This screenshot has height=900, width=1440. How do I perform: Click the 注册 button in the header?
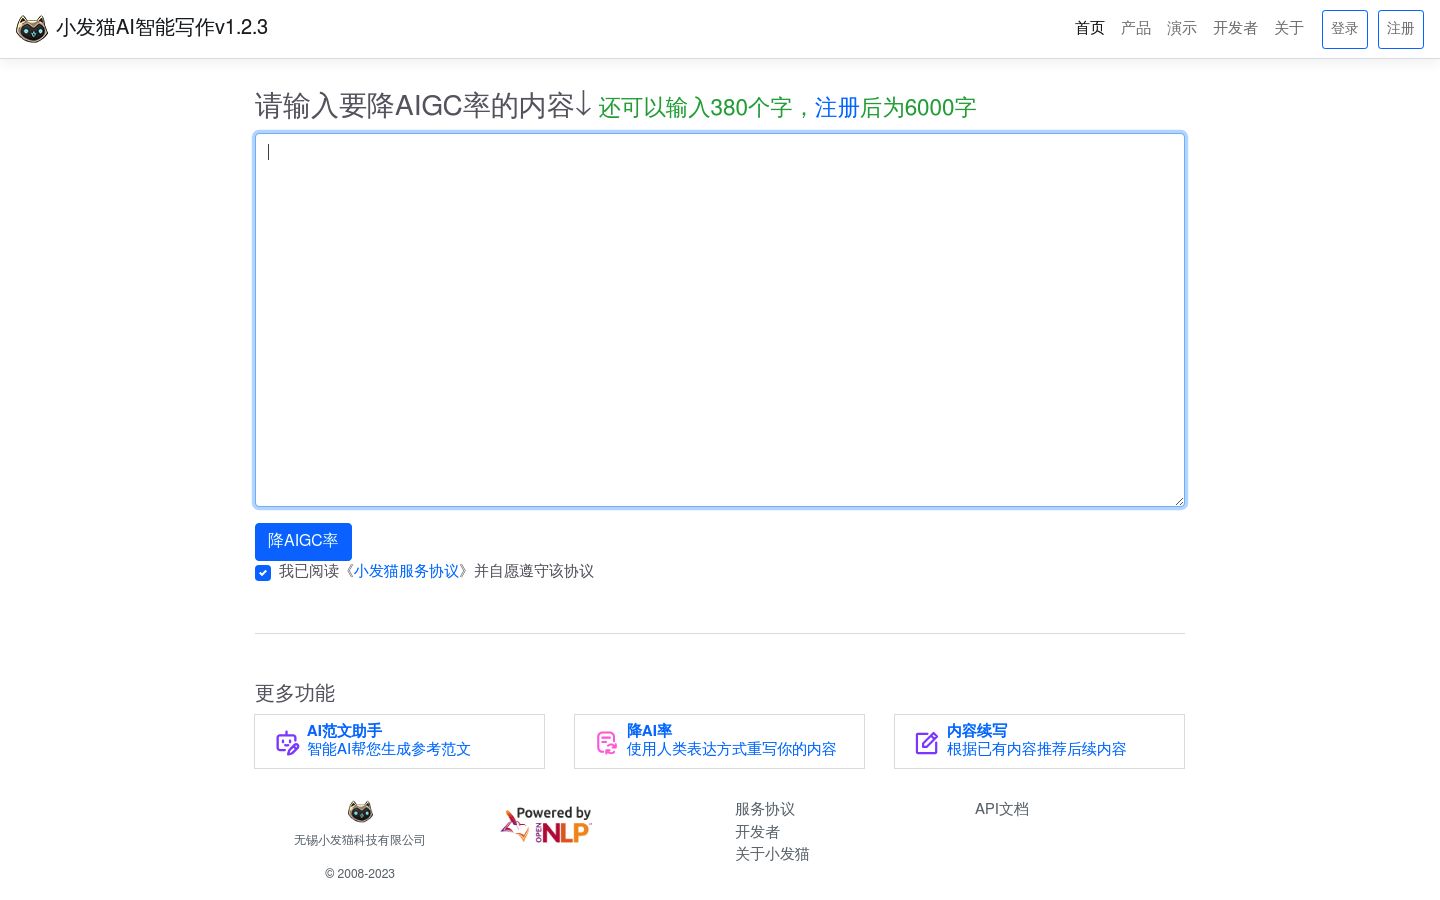click(x=1401, y=29)
